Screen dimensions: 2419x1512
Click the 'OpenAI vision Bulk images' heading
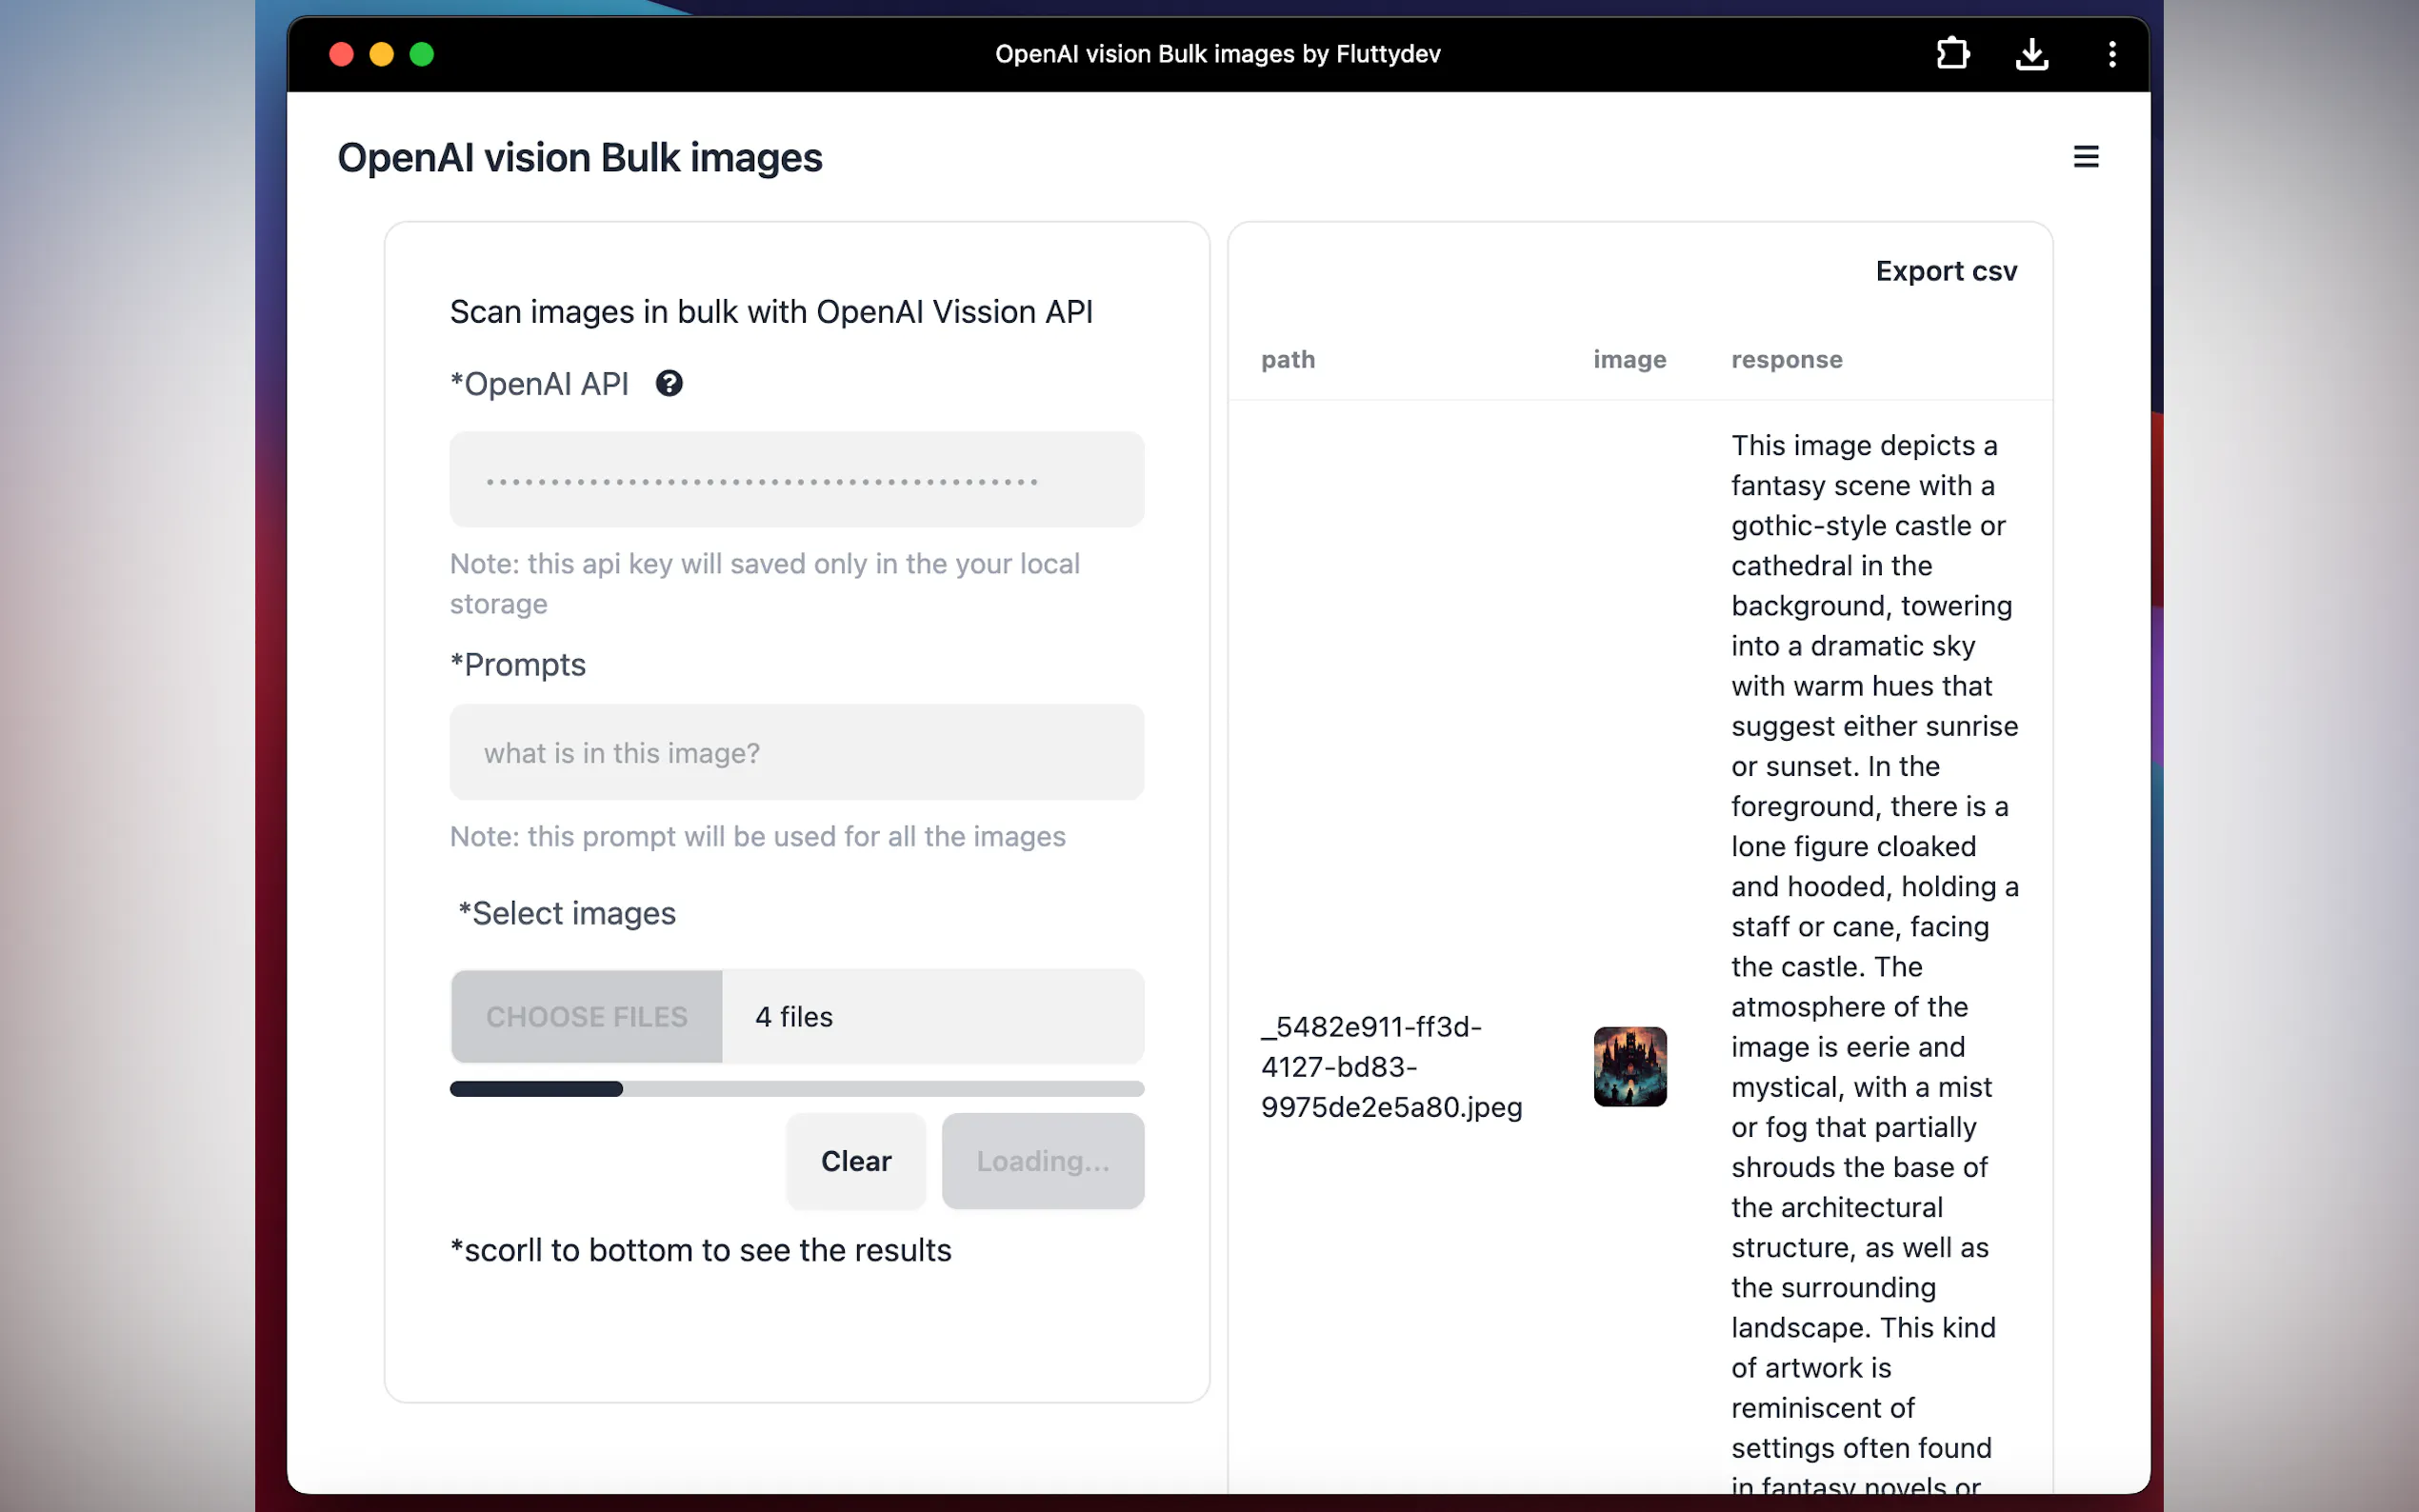[580, 158]
